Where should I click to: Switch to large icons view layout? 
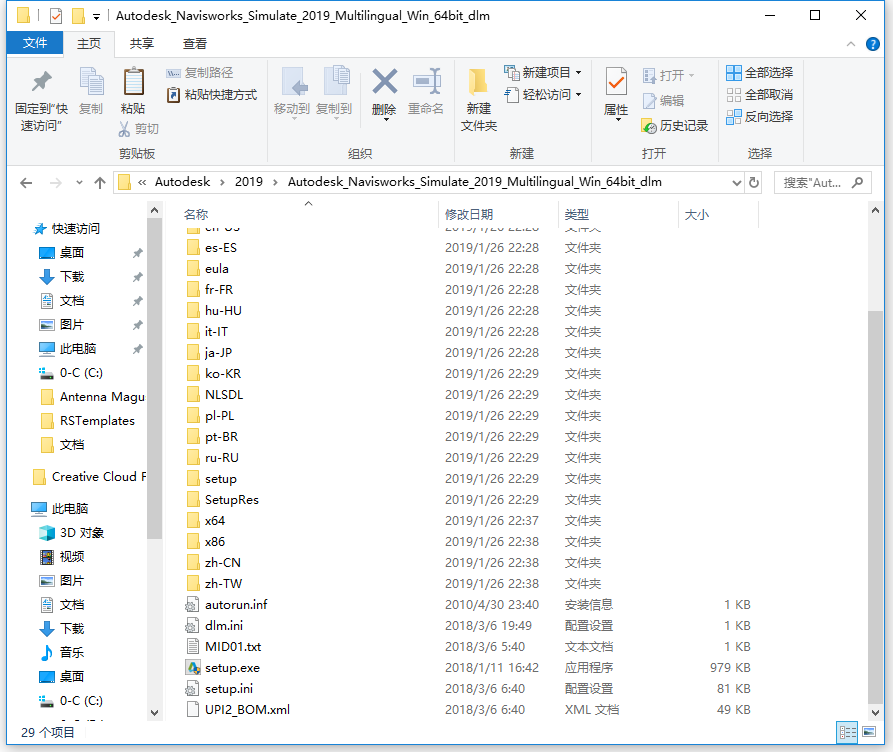pyautogui.click(x=869, y=732)
